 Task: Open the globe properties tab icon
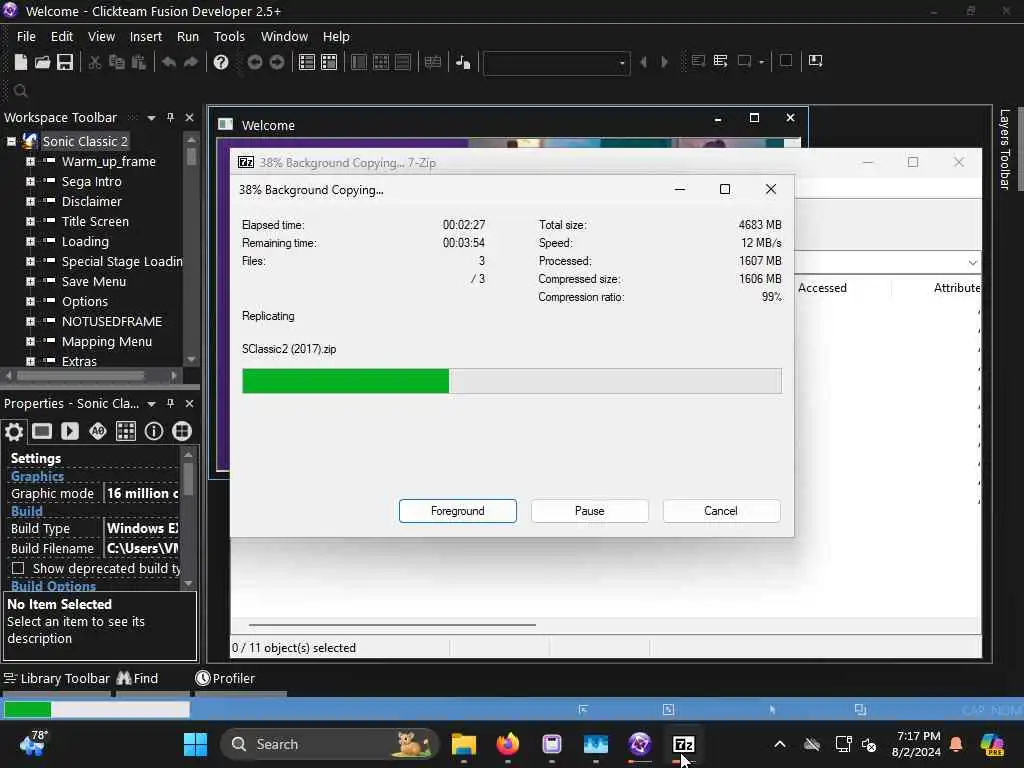(x=182, y=432)
